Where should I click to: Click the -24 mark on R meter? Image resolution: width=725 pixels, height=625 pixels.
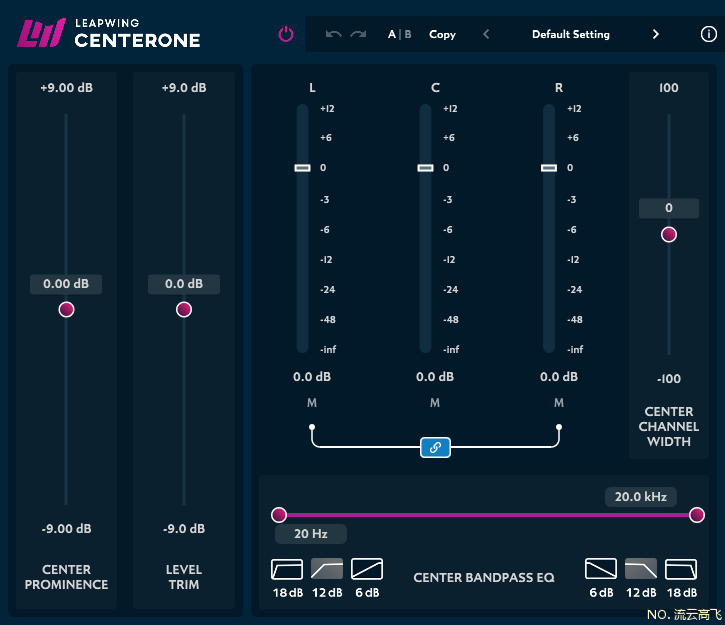574,290
